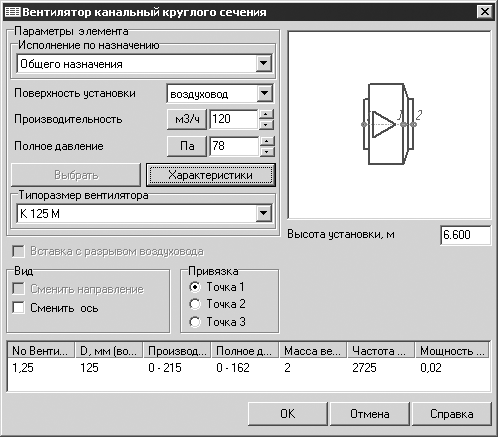The width and height of the screenshot is (498, 437).
Task: Close the fan dialog window
Action: [x=485, y=12]
